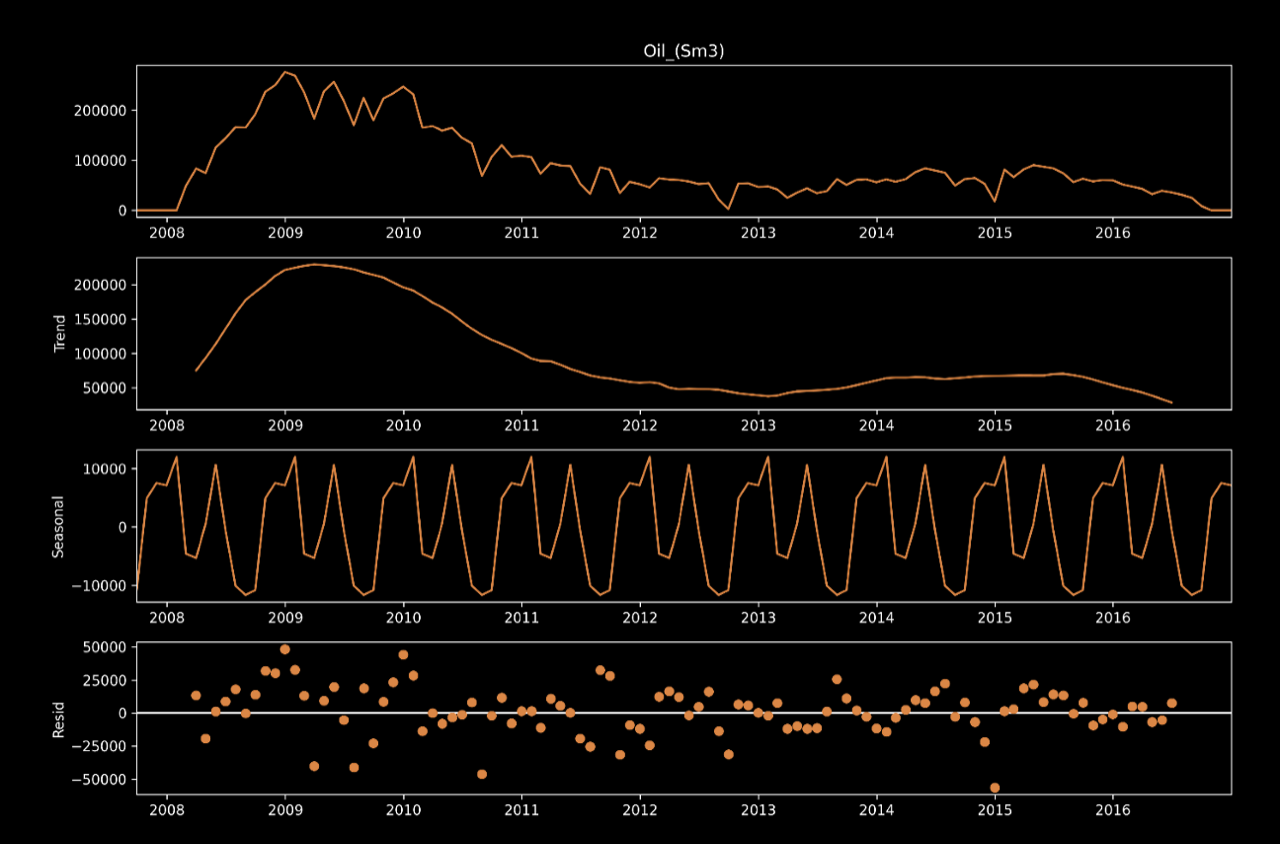Click the 25000 tick on Resid axis
This screenshot has width=1280, height=844.
(x=104, y=680)
